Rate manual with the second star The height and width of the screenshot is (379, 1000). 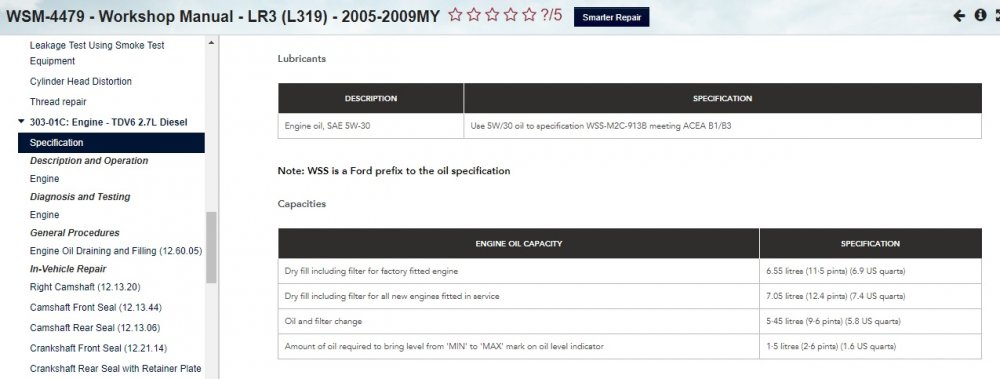[x=473, y=15]
